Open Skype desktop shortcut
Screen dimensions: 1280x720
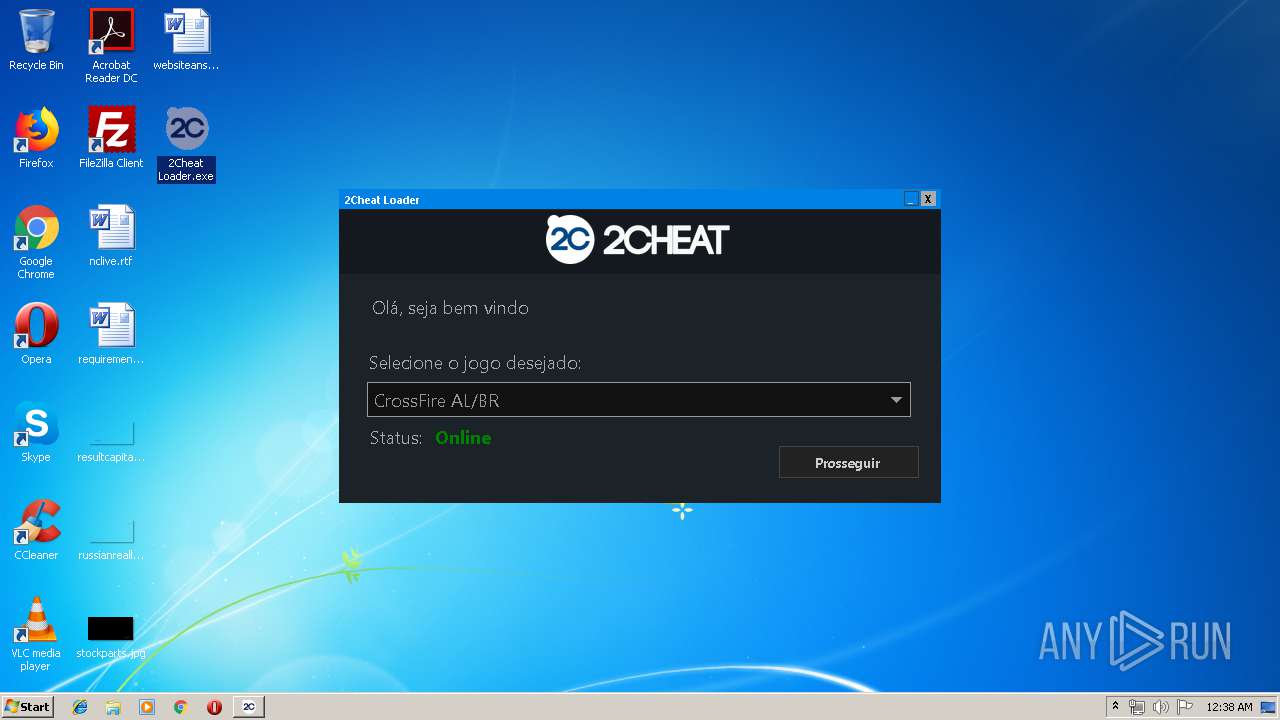pyautogui.click(x=36, y=432)
